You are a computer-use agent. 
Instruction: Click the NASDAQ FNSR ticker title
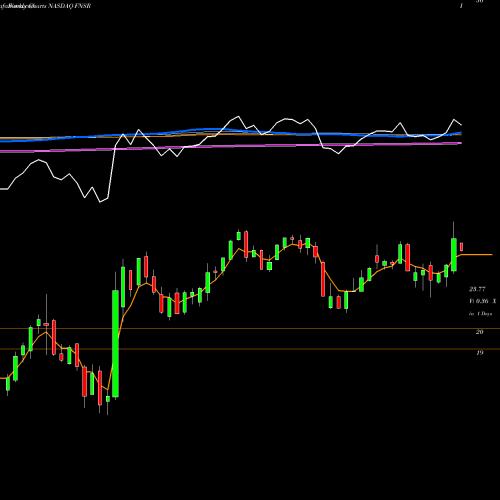coord(69,6)
